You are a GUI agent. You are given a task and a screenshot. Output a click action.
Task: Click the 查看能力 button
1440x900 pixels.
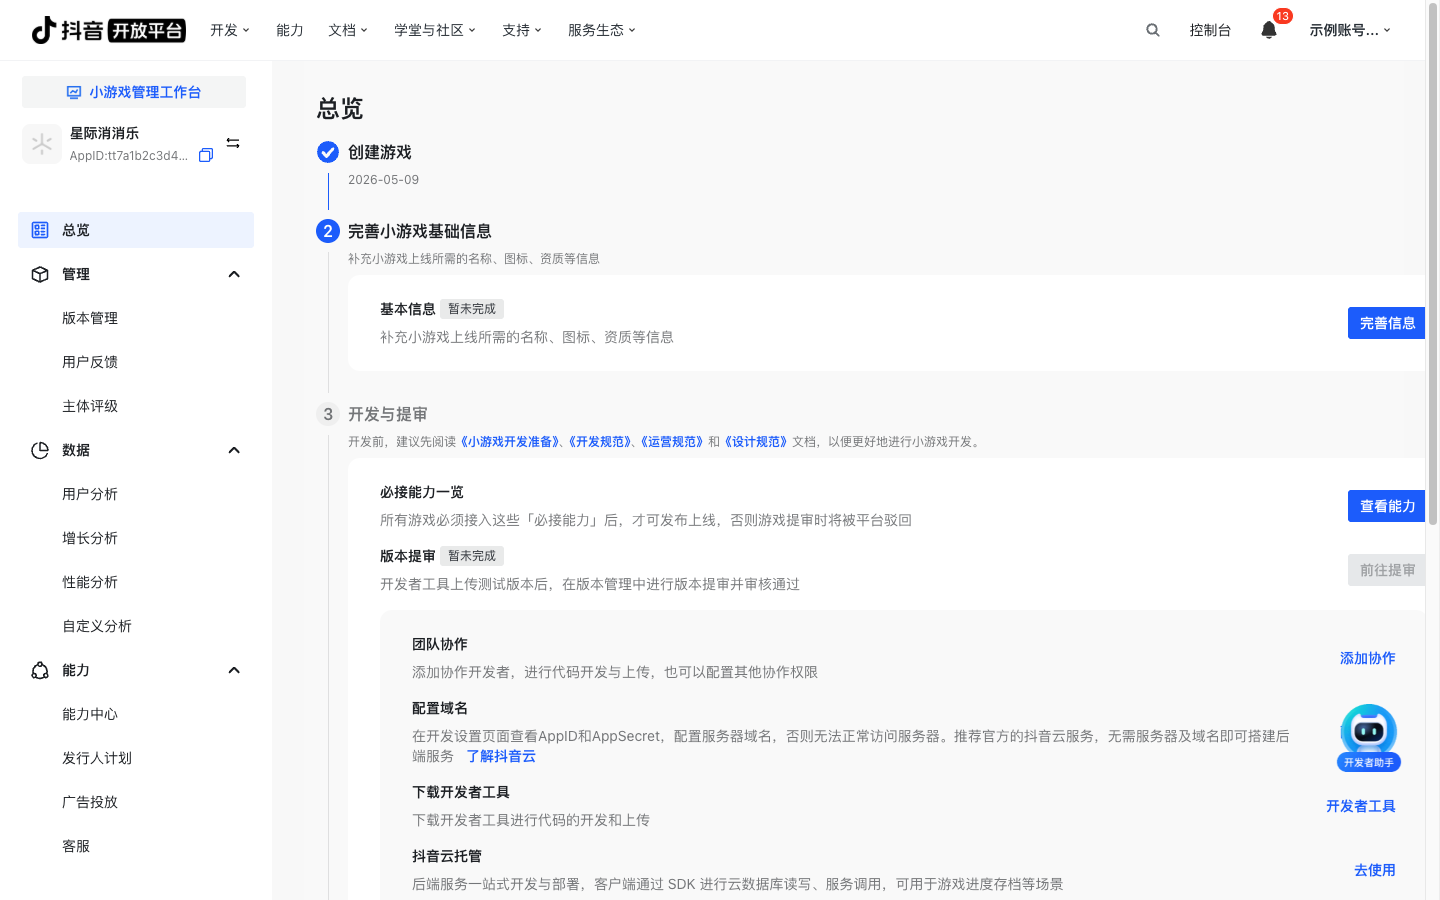[1386, 506]
